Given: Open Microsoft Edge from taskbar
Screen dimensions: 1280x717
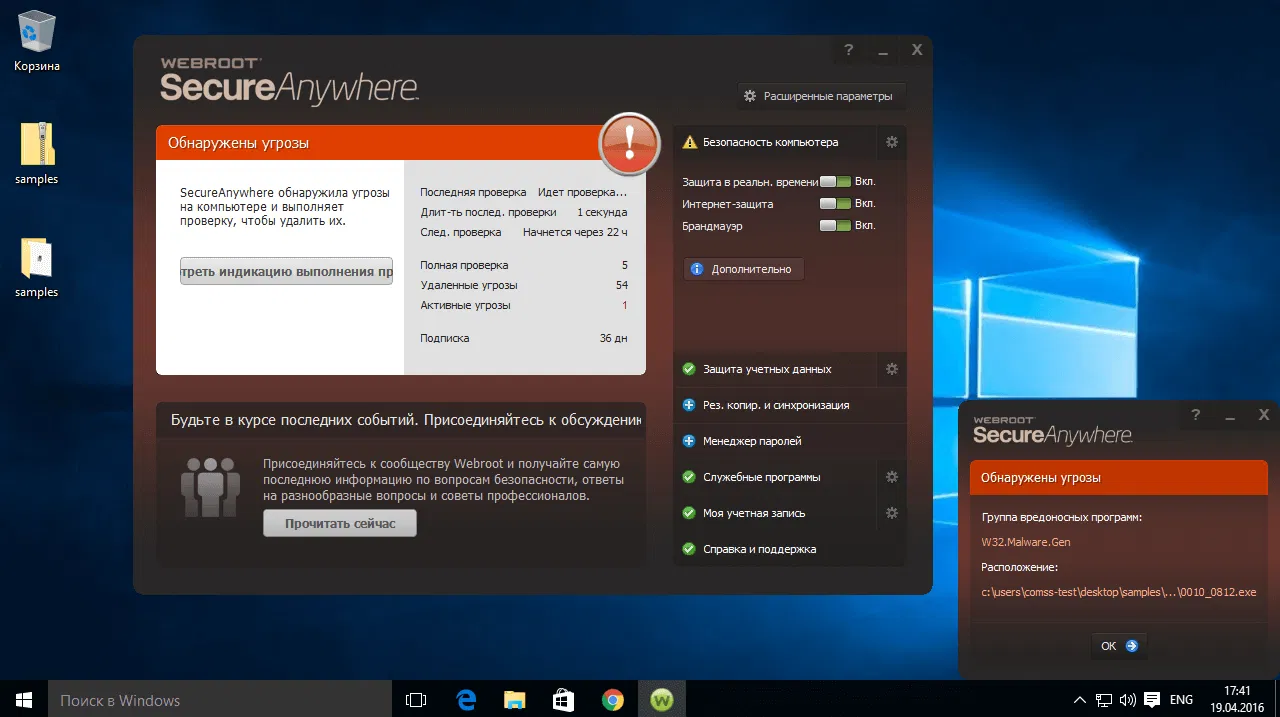Looking at the screenshot, I should pos(465,699).
